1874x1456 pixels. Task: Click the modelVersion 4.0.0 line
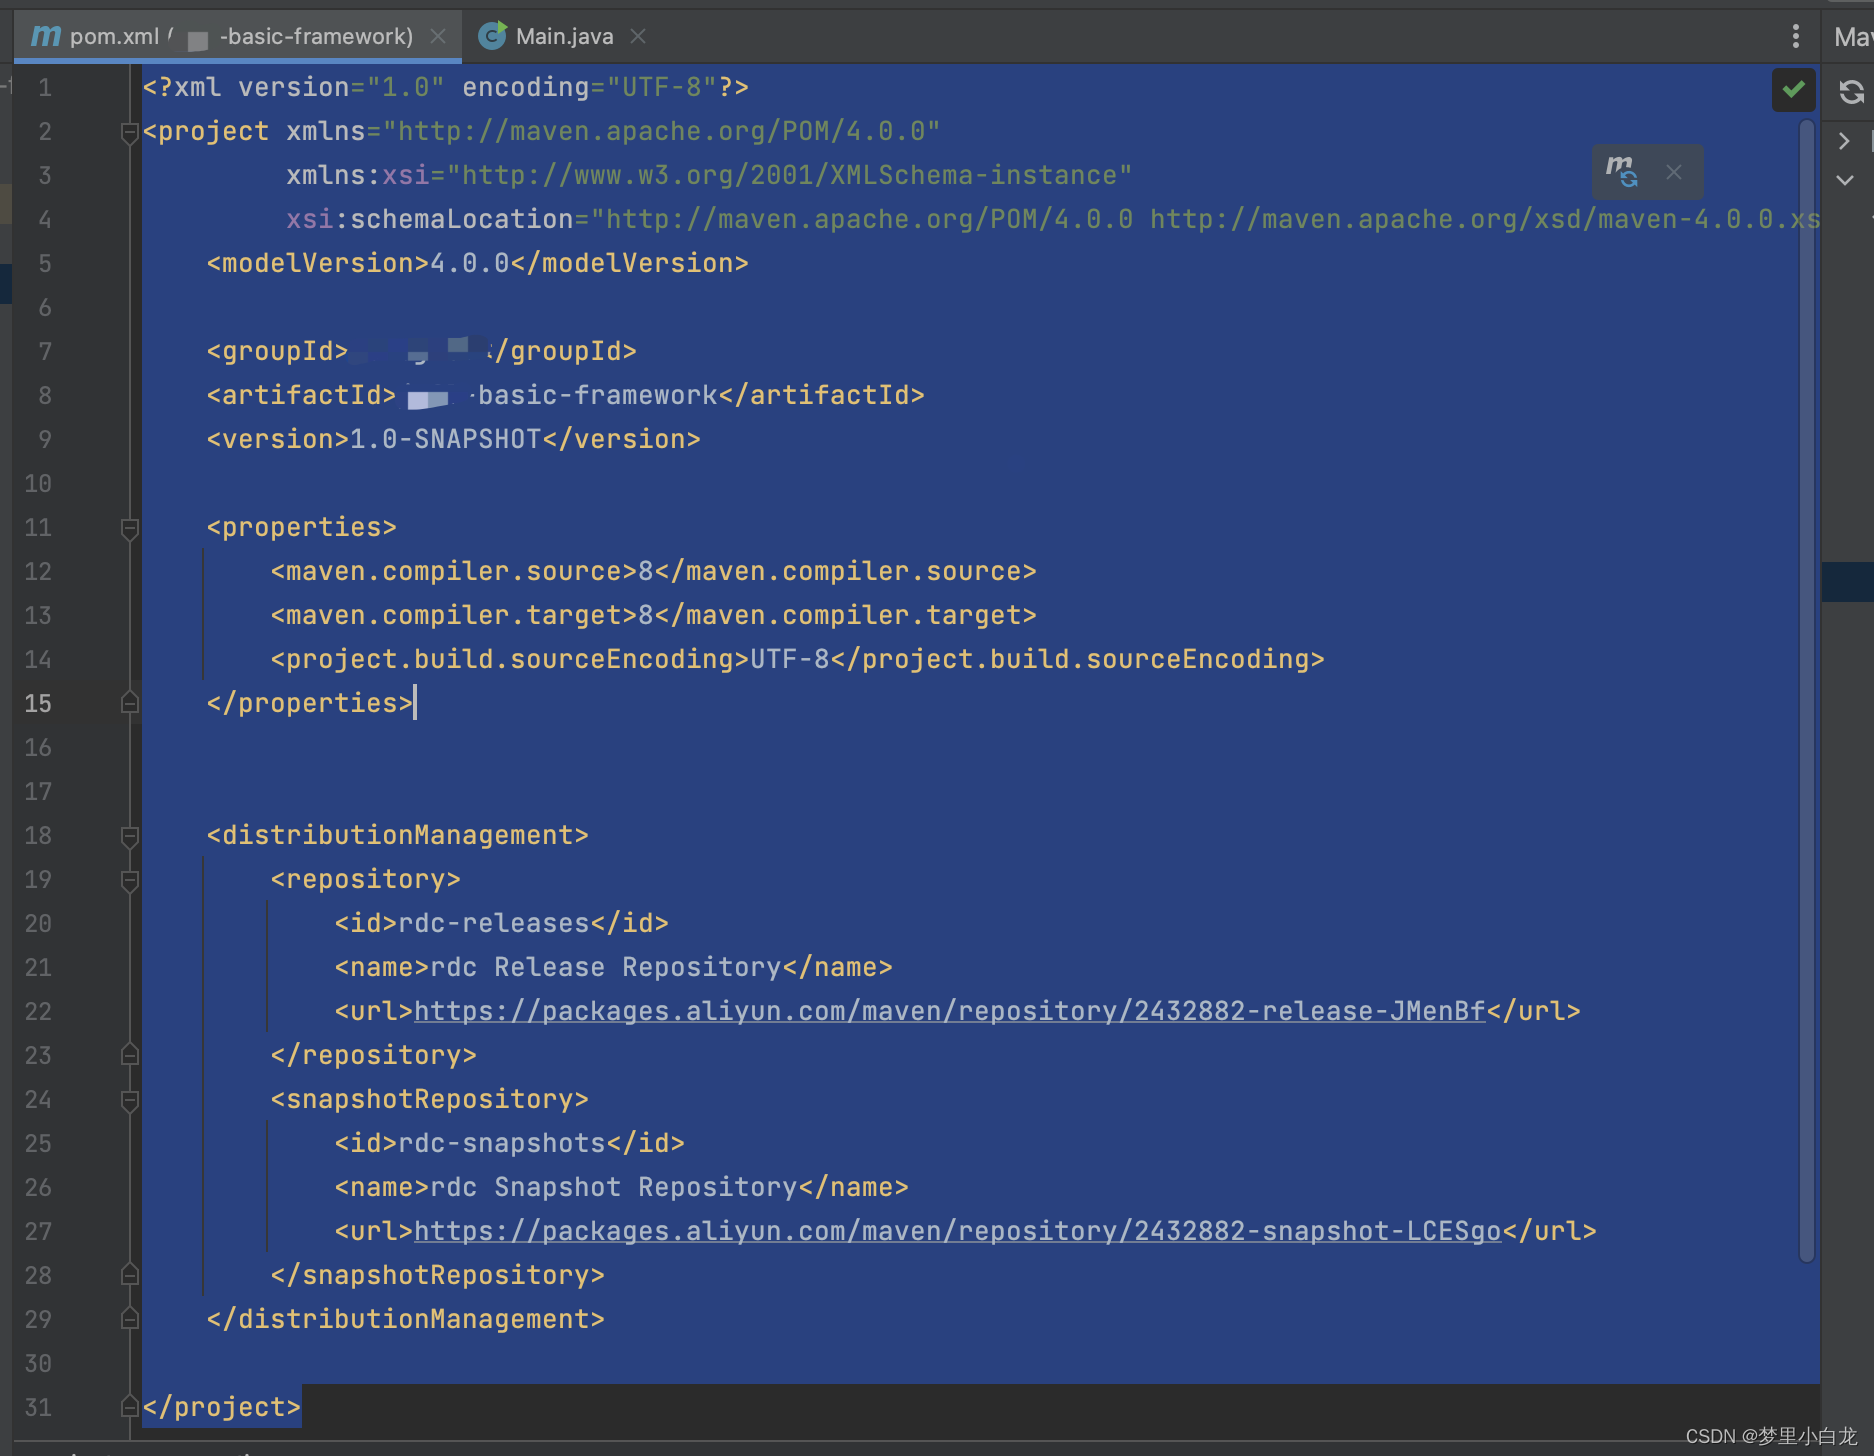click(x=477, y=263)
